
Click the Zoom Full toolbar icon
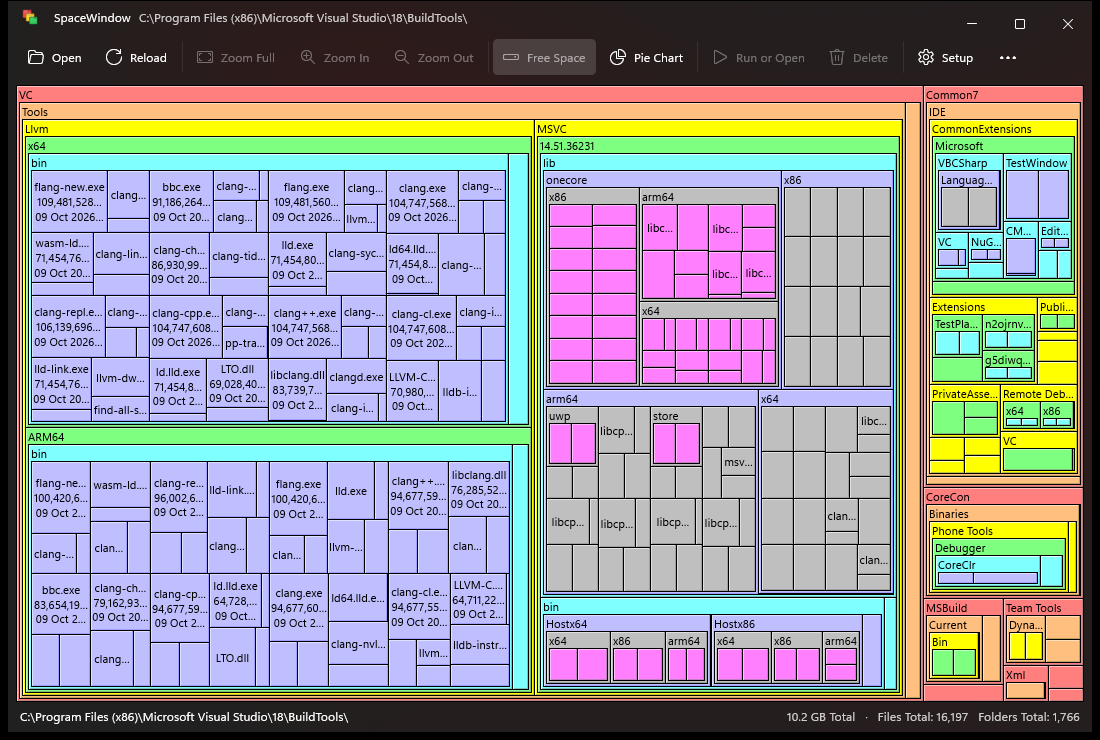pyautogui.click(x=205, y=58)
